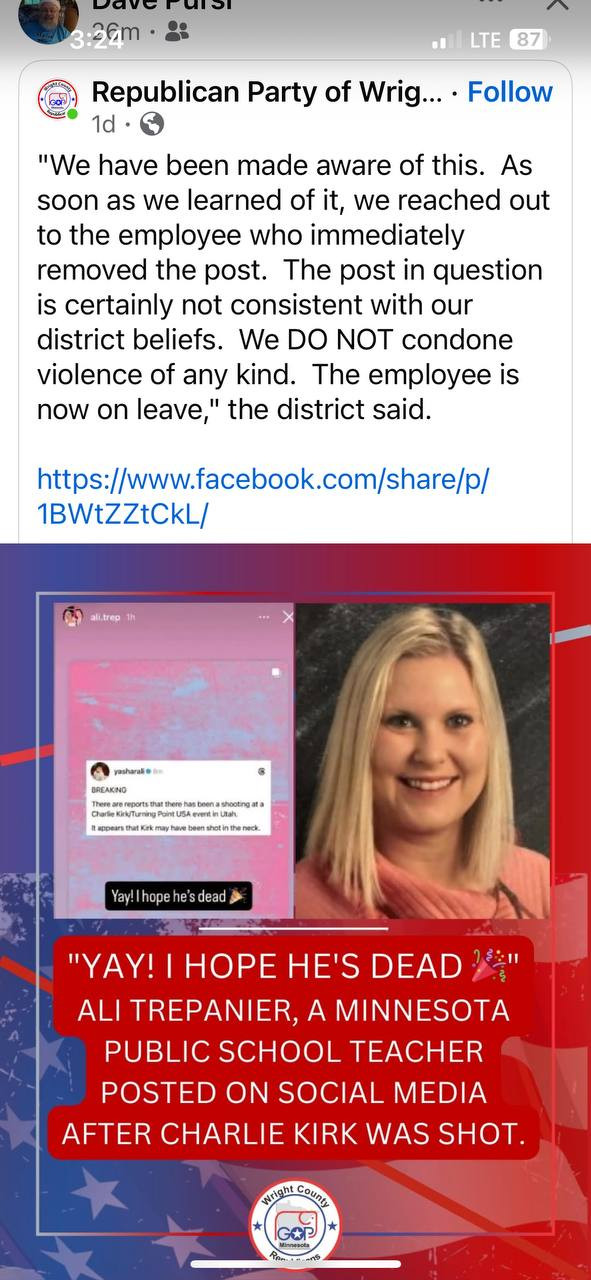The height and width of the screenshot is (1280, 591).
Task: Tap Dave's profile picture at top left
Action: coord(47,20)
